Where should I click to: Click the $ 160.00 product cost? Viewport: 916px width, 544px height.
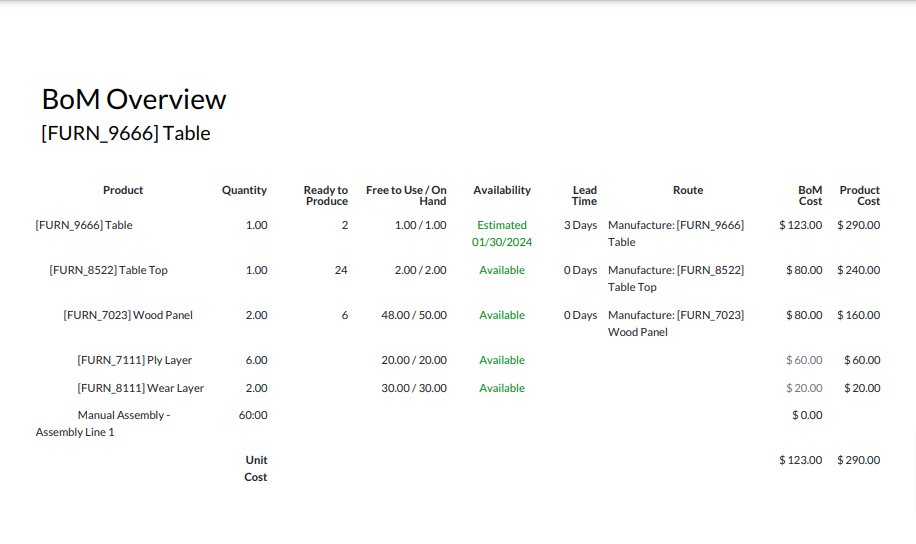(x=858, y=315)
